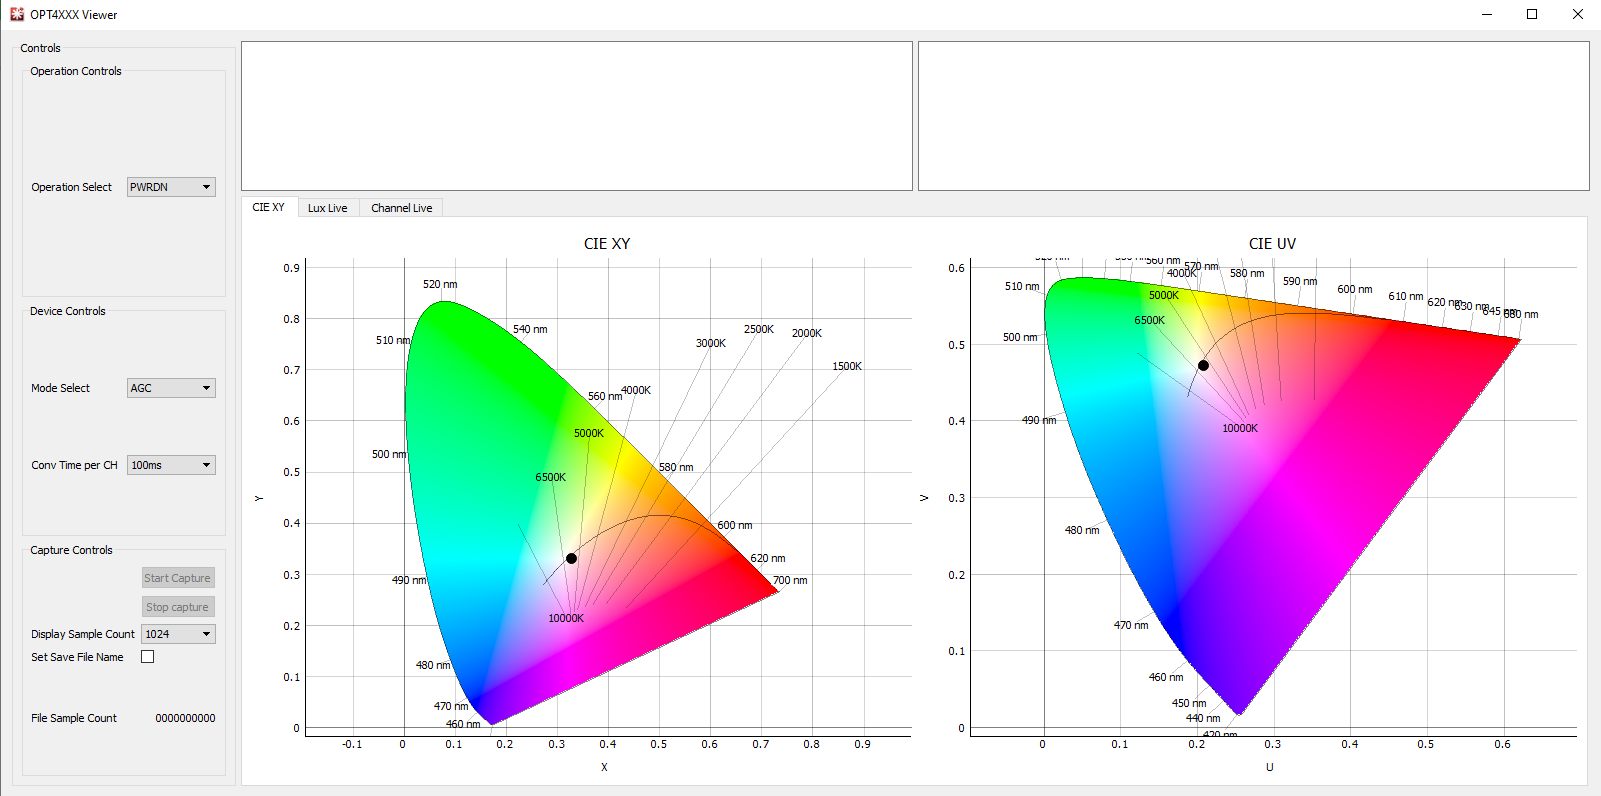This screenshot has height=796, width=1601.
Task: Enable the Set Save File Name checkbox
Action: [148, 657]
